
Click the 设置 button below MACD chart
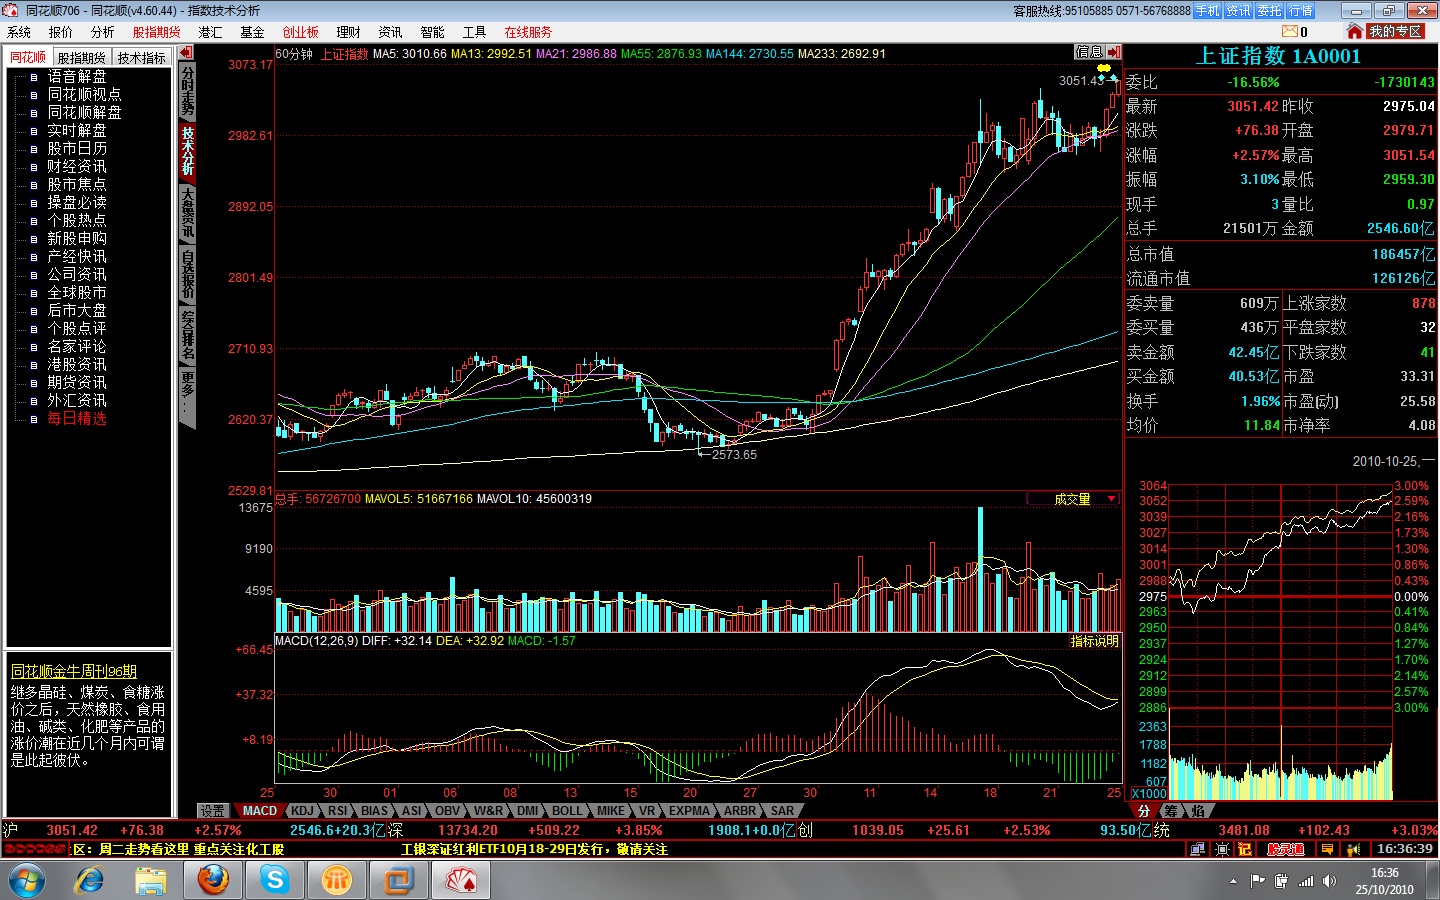coord(212,811)
